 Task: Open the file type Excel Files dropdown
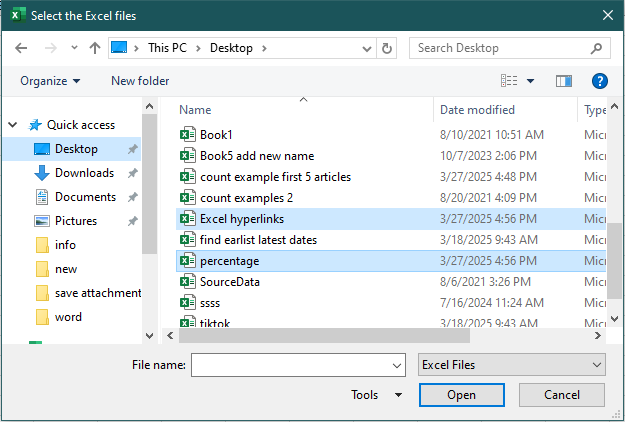tap(512, 366)
